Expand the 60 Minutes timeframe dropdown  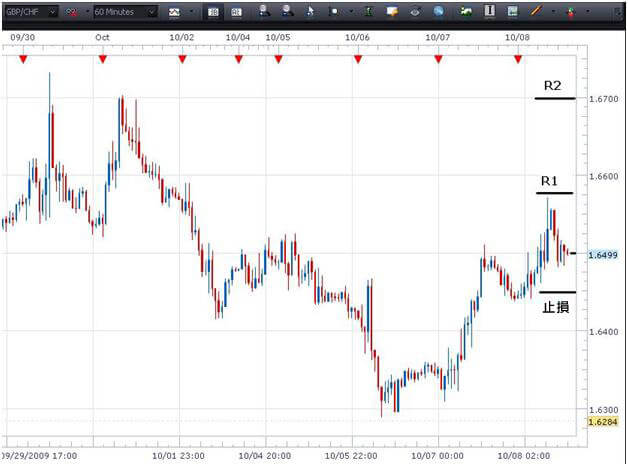click(151, 12)
